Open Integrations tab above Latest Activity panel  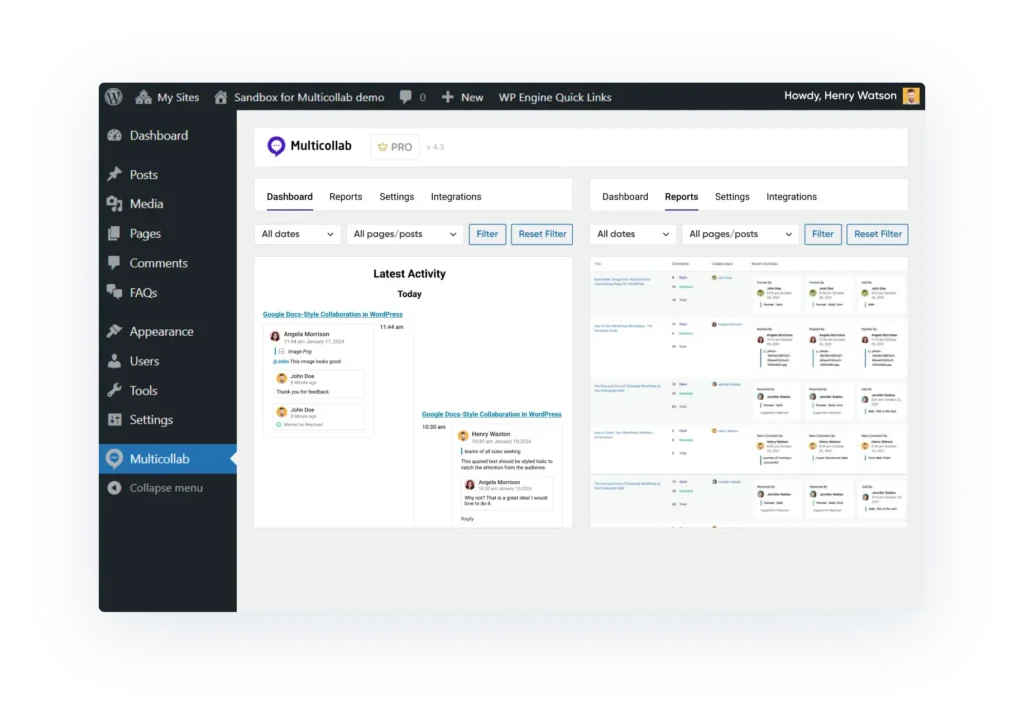[x=456, y=197]
